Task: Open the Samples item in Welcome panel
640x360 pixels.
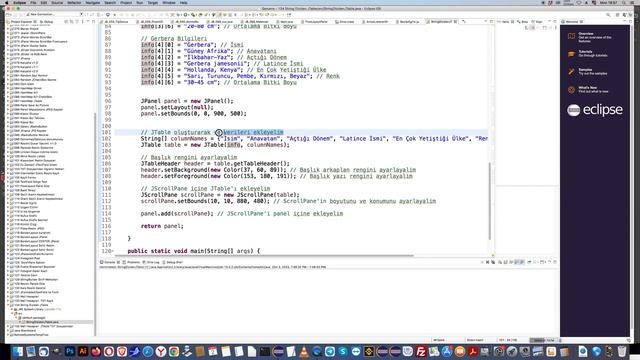Action: [588, 71]
